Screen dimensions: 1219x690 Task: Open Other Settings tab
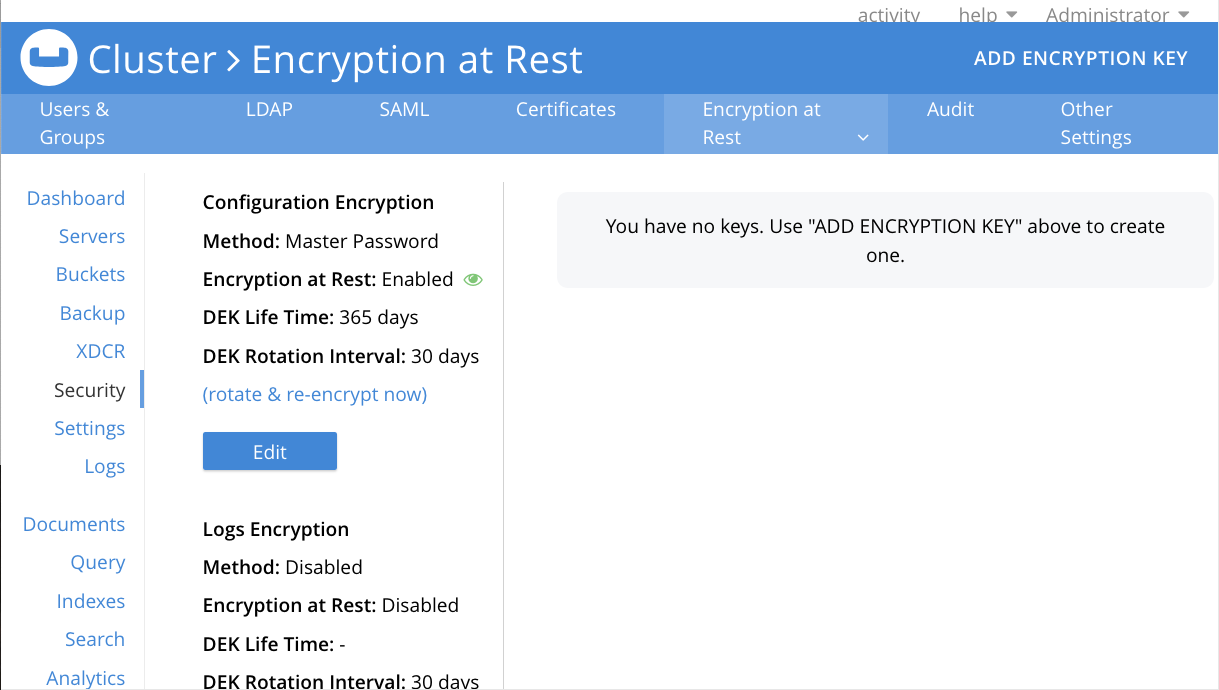(1095, 123)
